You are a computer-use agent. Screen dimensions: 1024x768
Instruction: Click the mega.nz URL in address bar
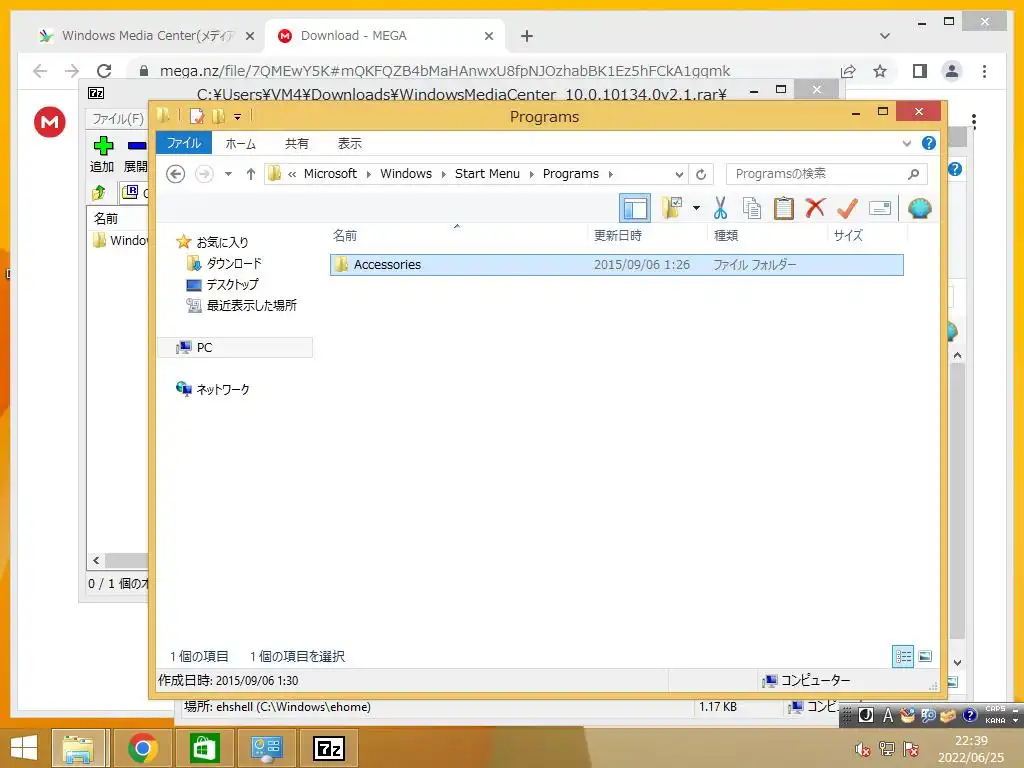tap(445, 71)
